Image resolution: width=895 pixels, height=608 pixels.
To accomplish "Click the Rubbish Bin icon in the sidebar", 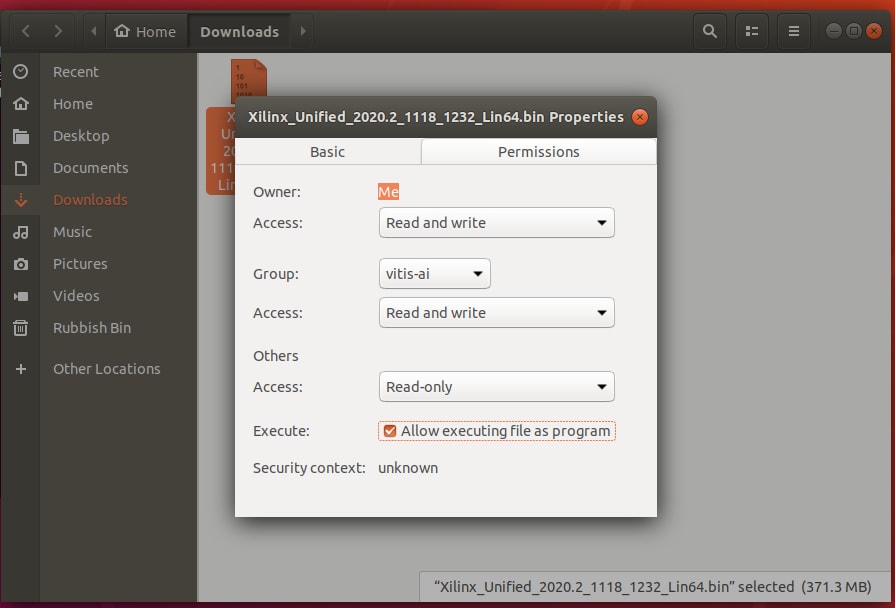I will tap(20, 328).
